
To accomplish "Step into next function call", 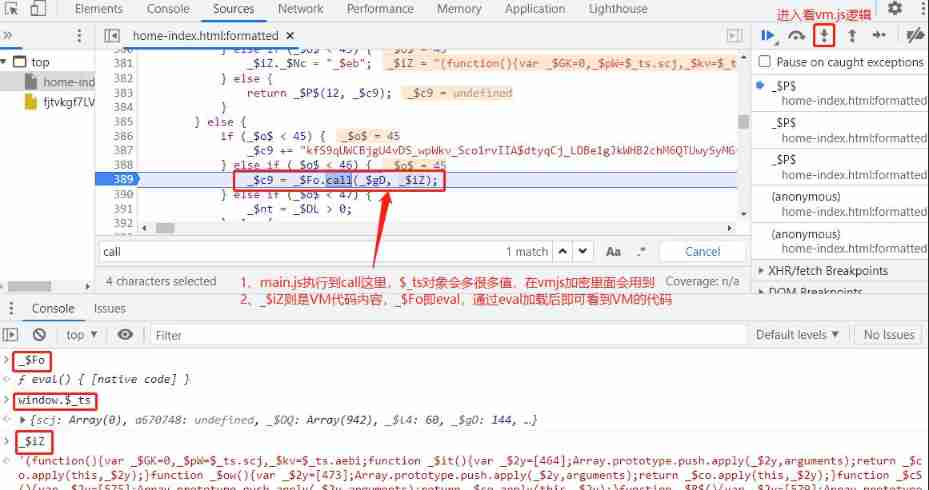I will tap(824, 36).
